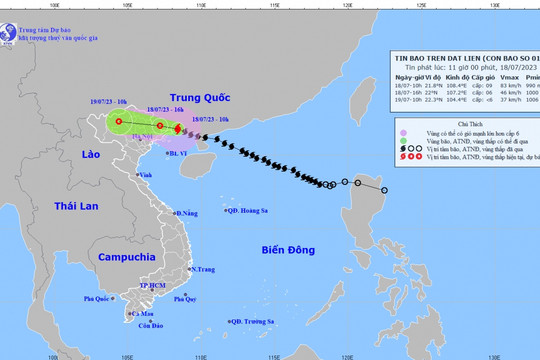This screenshot has width=540, height=360.
Task: Click the dot marker beside QĐ. Trường Sa
Action: coord(229,321)
